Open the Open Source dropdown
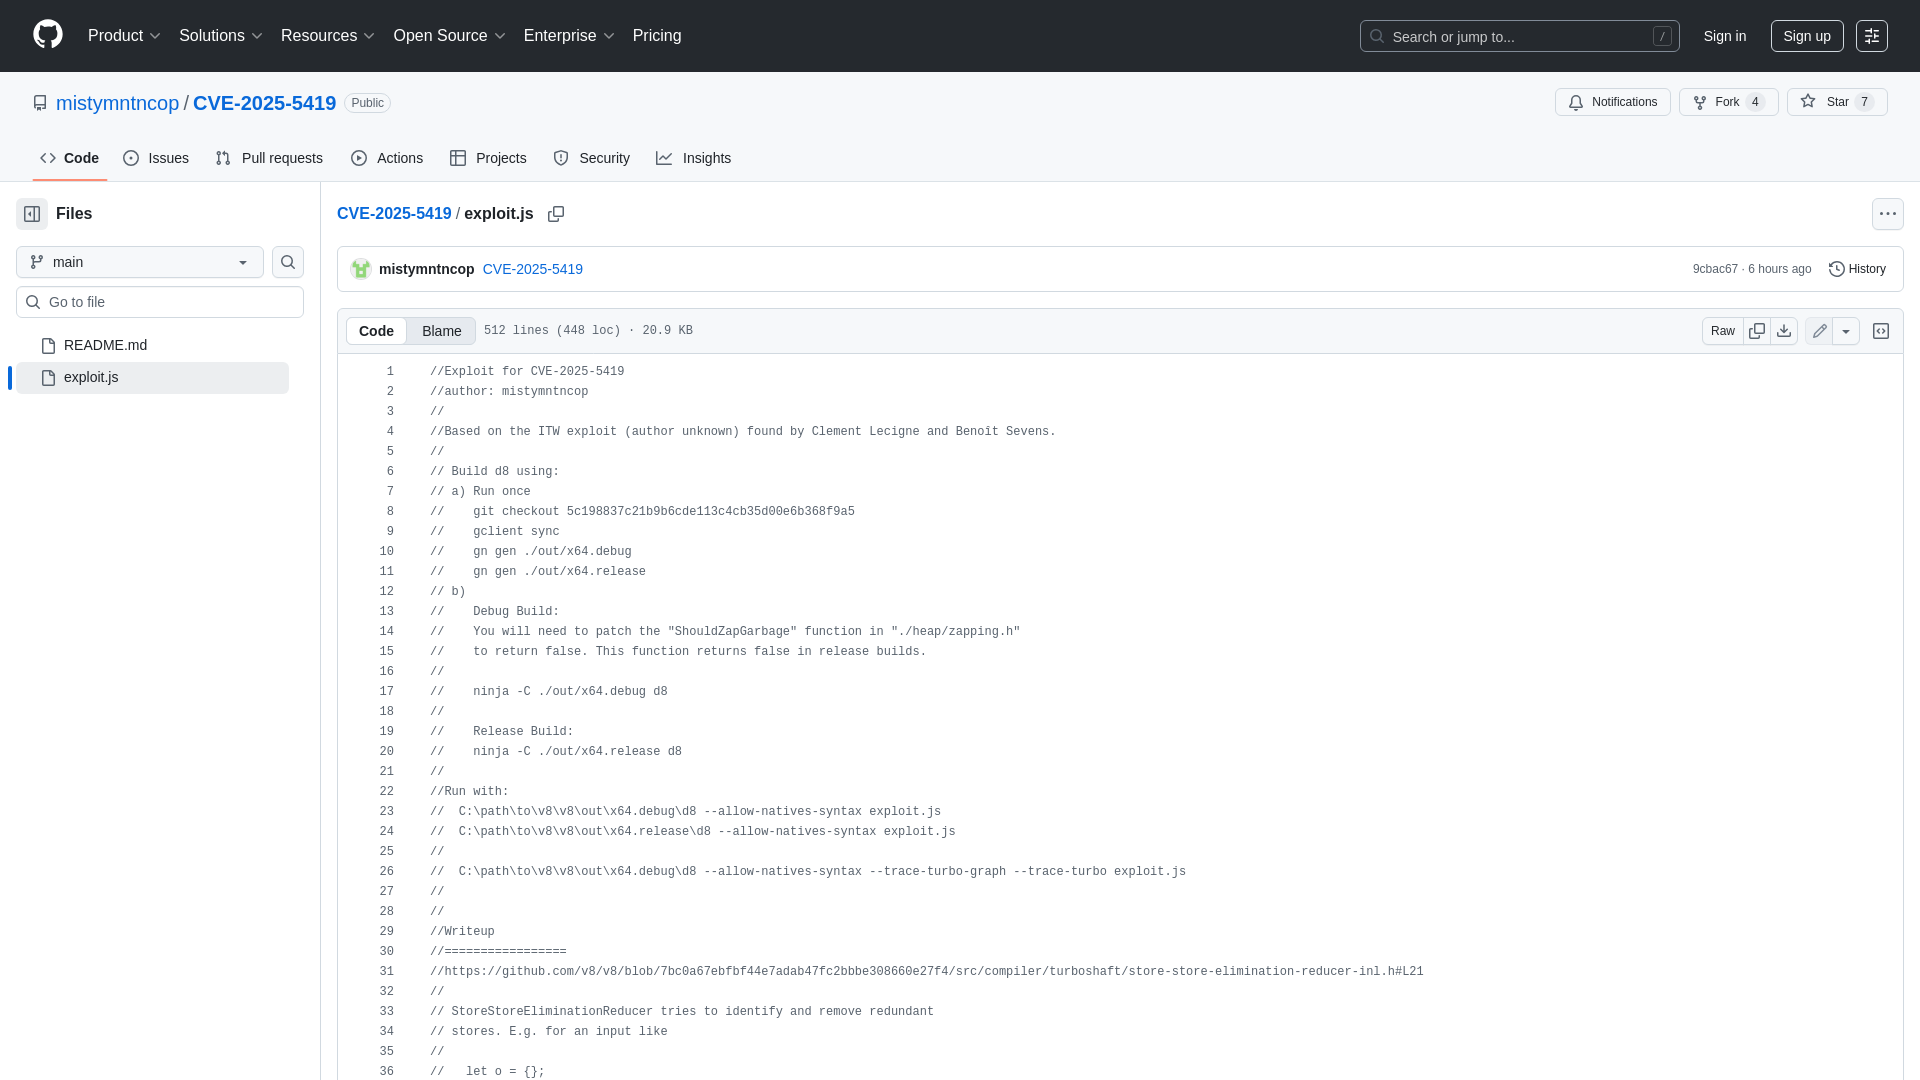Screen dimensions: 1920x1080 point(449,36)
